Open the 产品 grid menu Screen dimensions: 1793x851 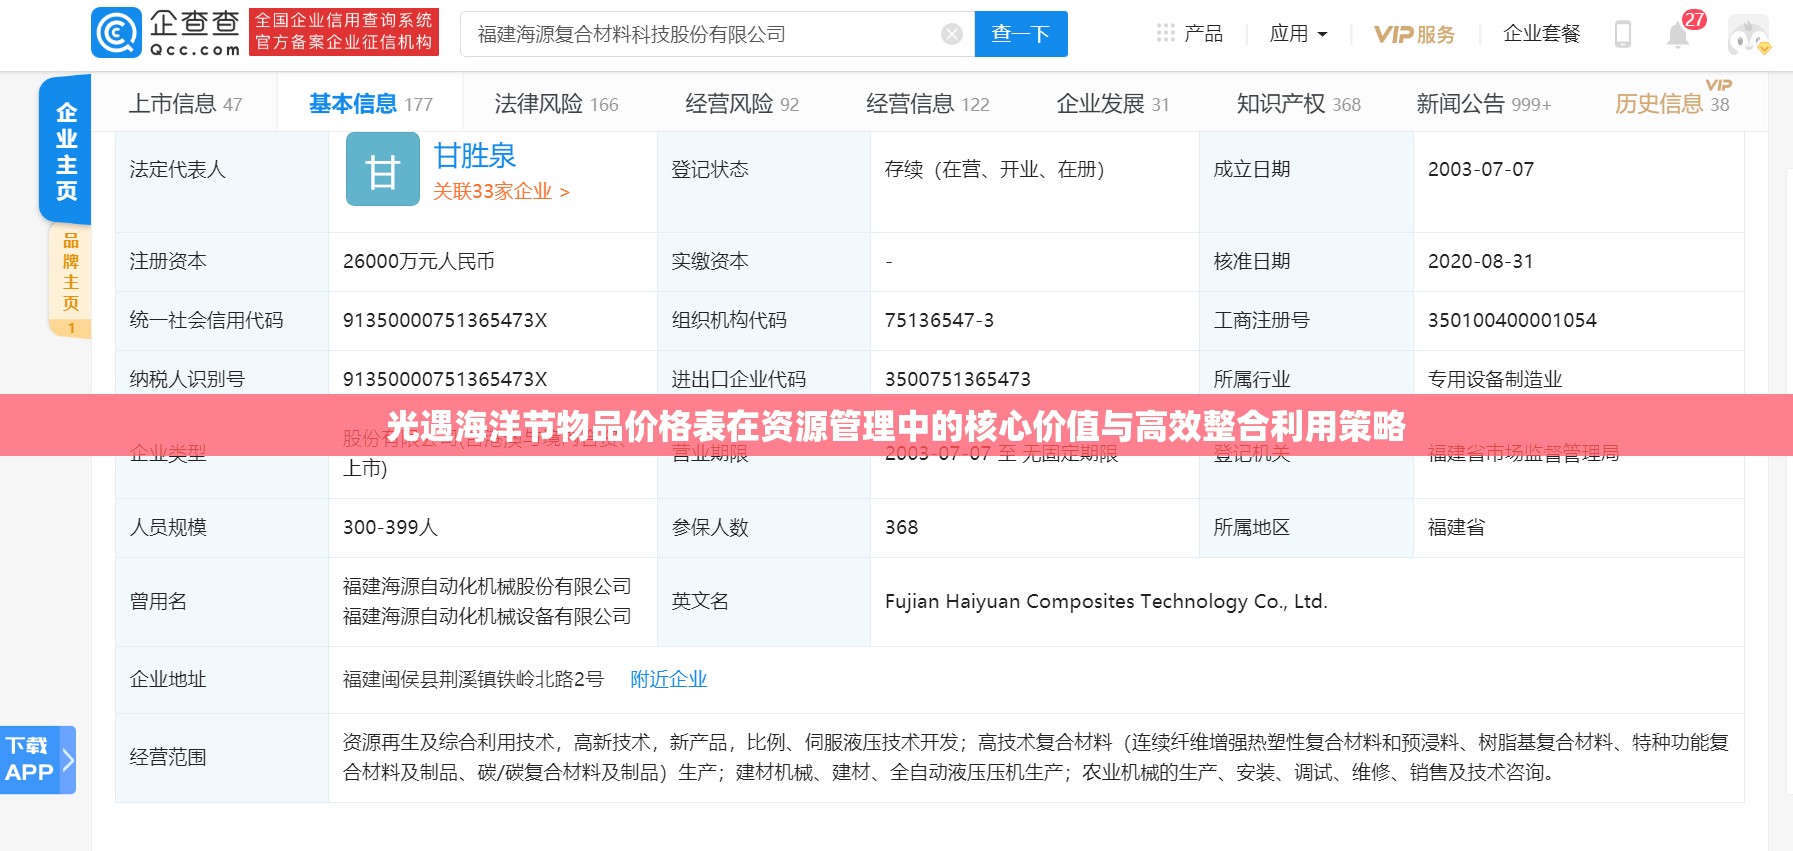click(x=1189, y=33)
